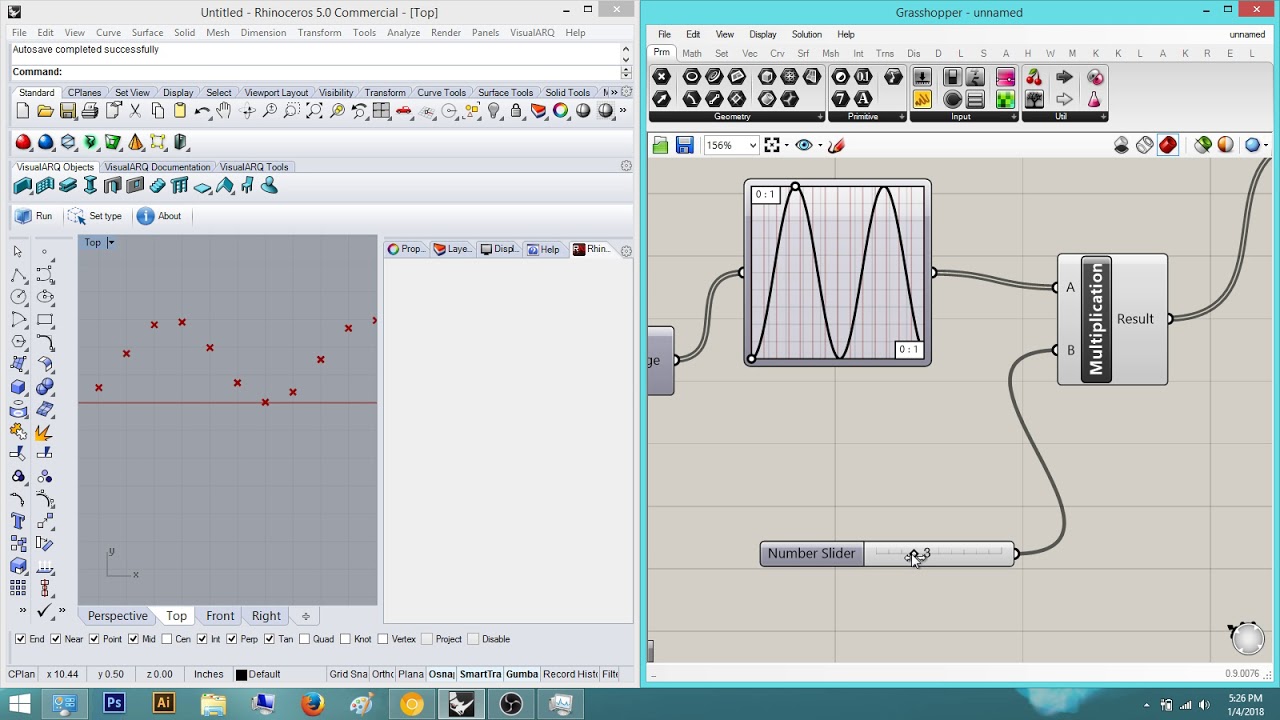
Task: Toggle the End osnap checkbox
Action: coord(20,639)
